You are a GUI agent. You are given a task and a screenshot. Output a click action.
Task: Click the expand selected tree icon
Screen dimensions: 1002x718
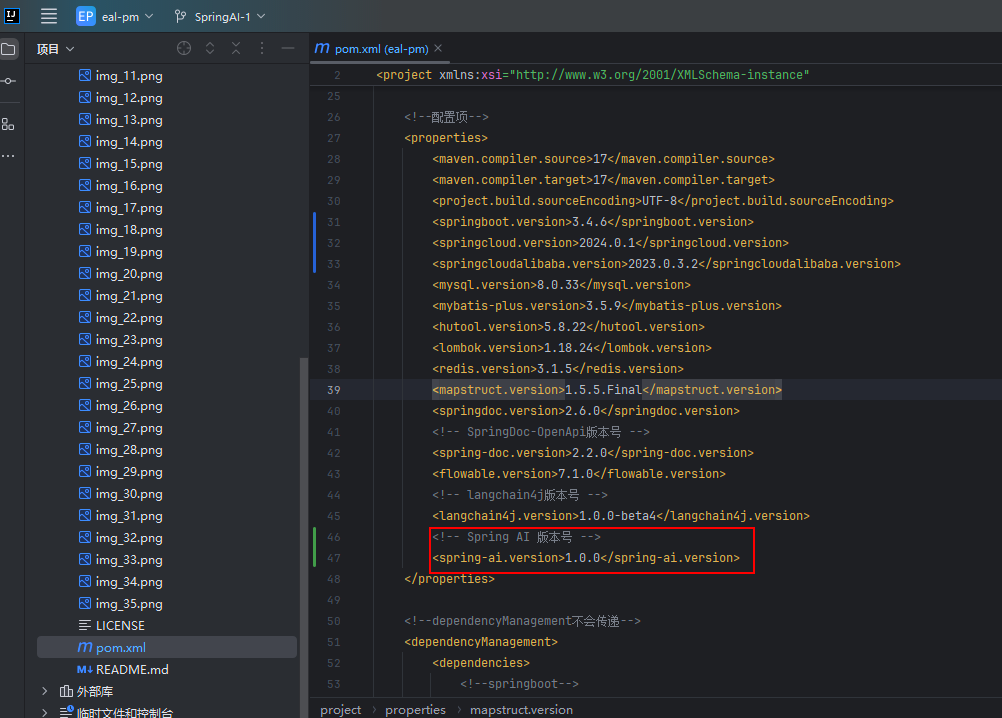tap(210, 49)
